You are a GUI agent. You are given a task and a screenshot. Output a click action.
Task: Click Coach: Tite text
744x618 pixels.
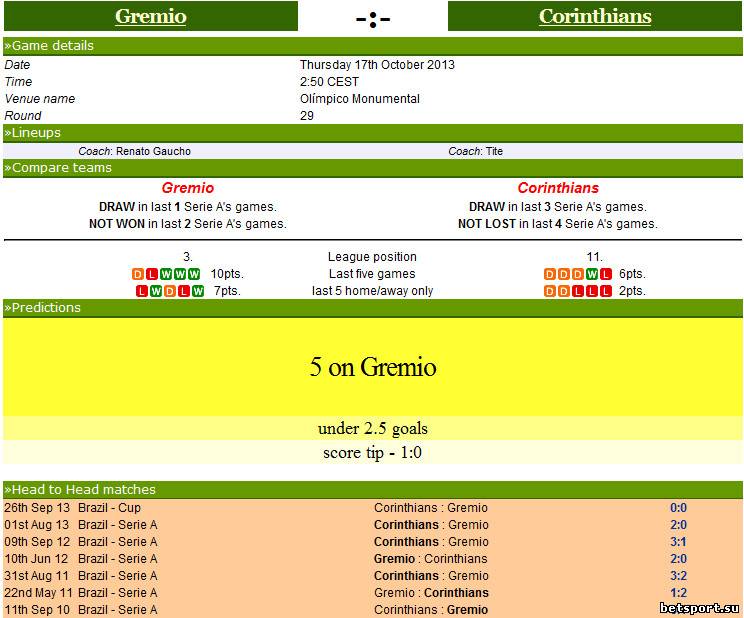point(475,151)
